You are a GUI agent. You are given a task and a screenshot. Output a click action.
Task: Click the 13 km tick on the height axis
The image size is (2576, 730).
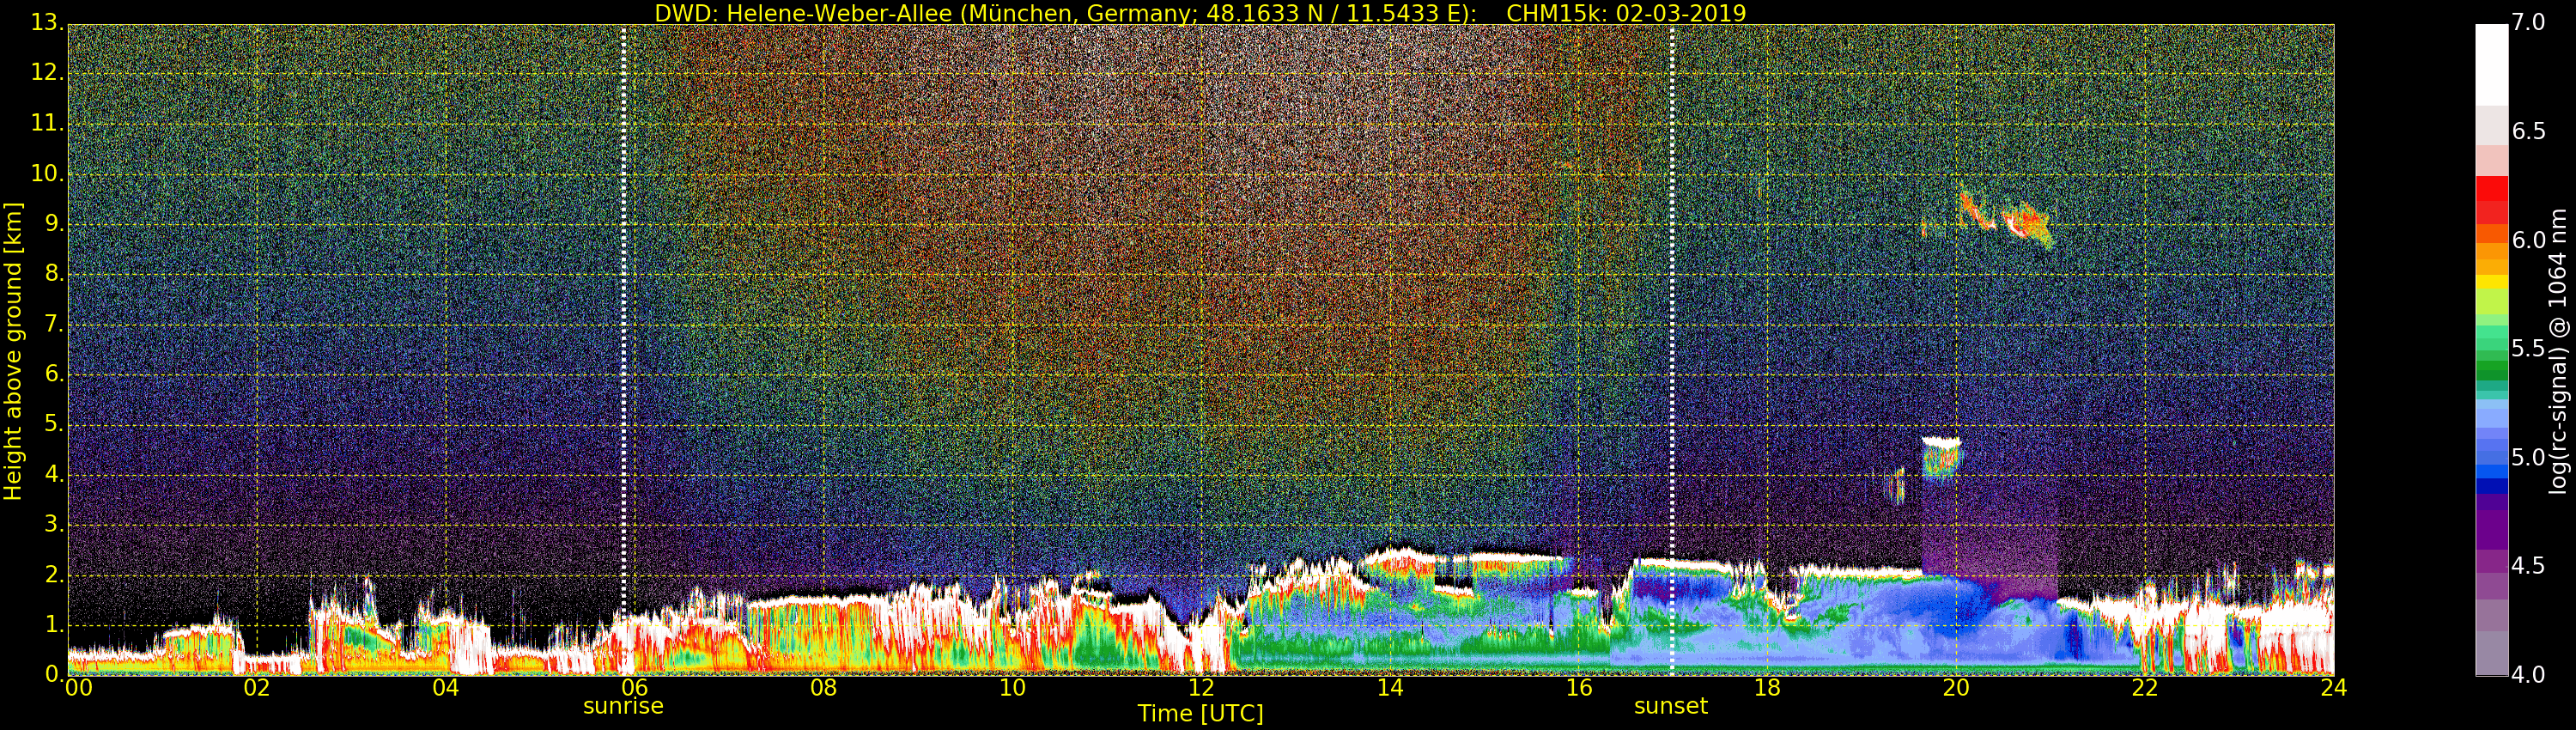(x=35, y=22)
